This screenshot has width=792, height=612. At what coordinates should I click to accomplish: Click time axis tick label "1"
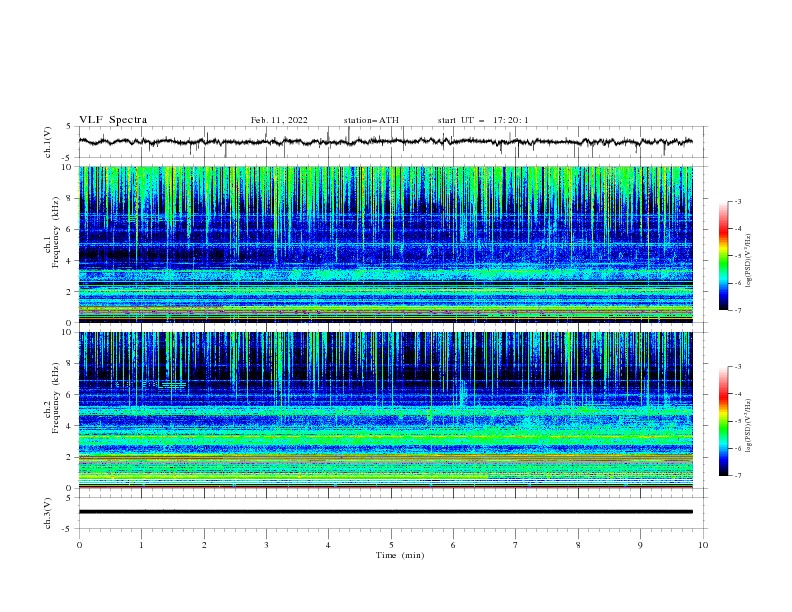141,545
